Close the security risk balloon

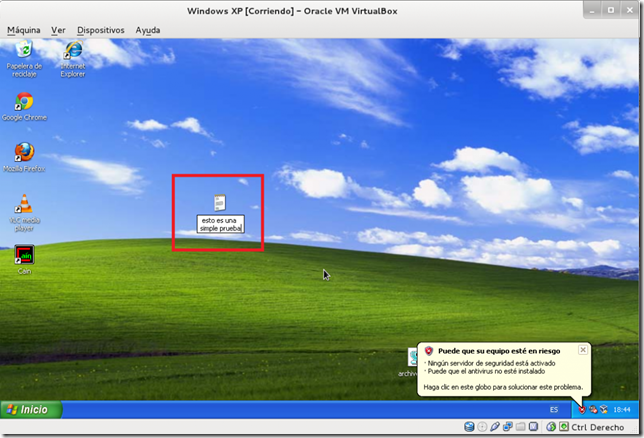coord(583,350)
